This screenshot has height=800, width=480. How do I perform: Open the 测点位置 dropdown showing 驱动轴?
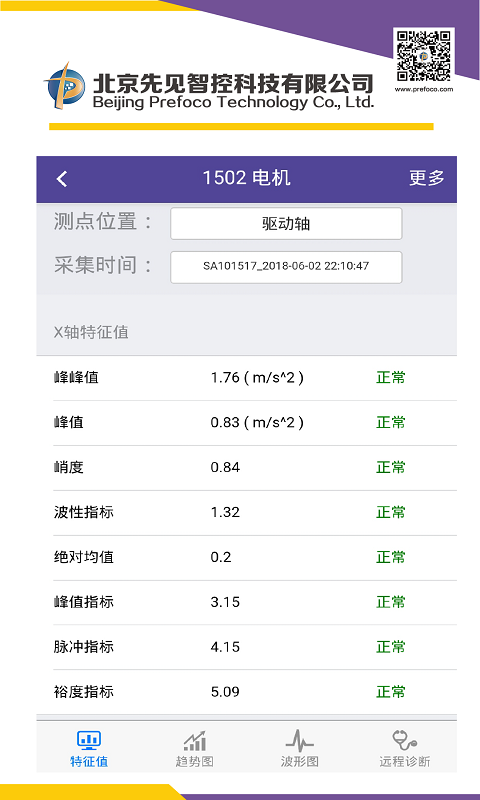pos(286,223)
